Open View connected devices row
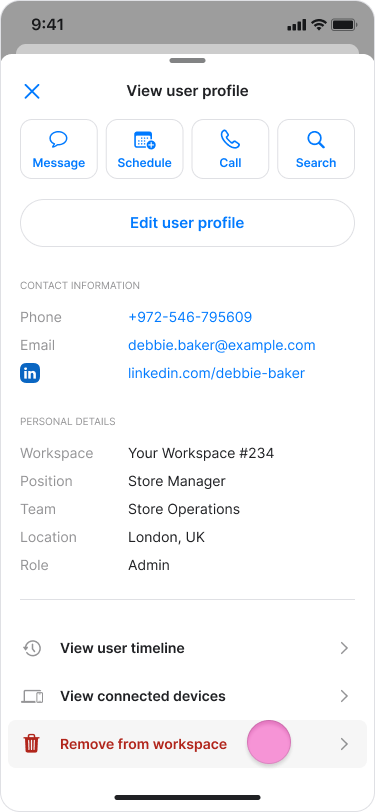 (188, 696)
